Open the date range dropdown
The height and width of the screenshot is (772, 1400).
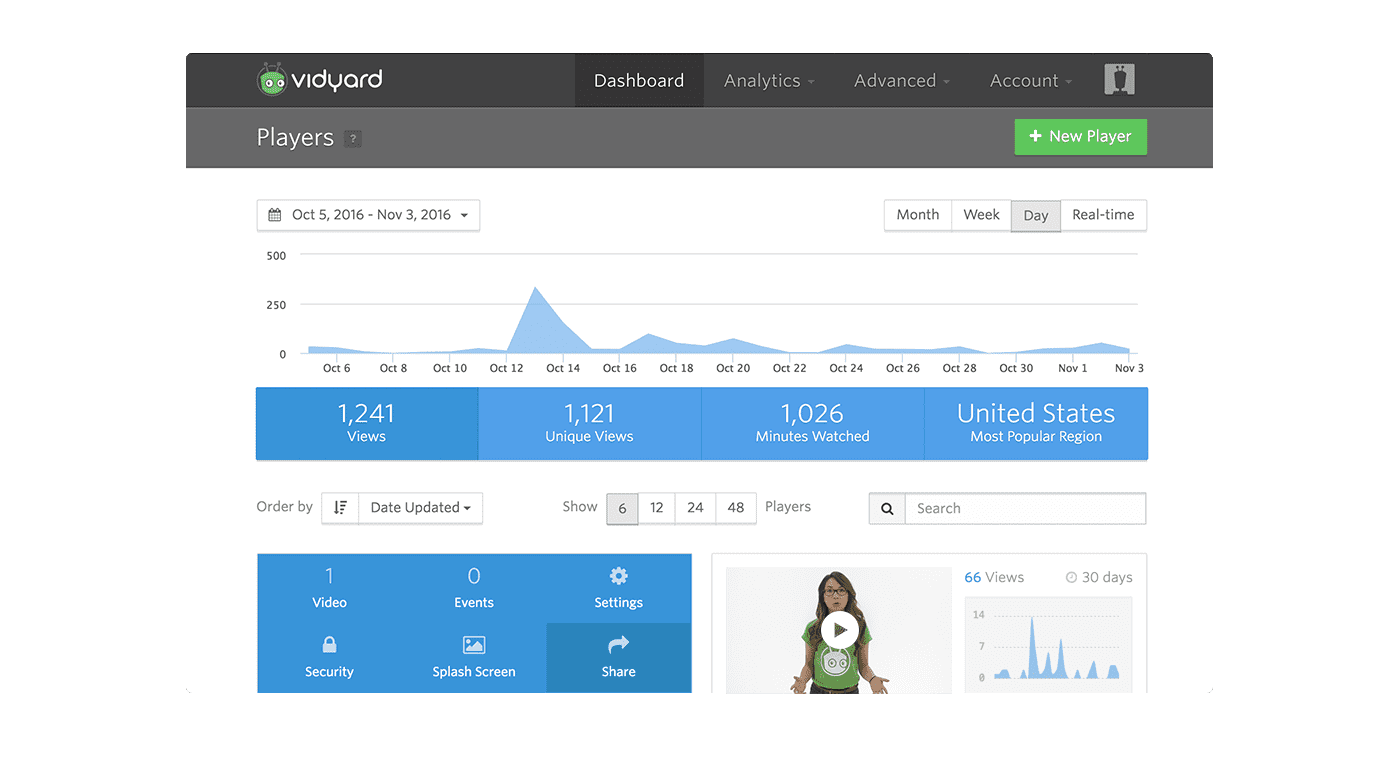[368, 215]
